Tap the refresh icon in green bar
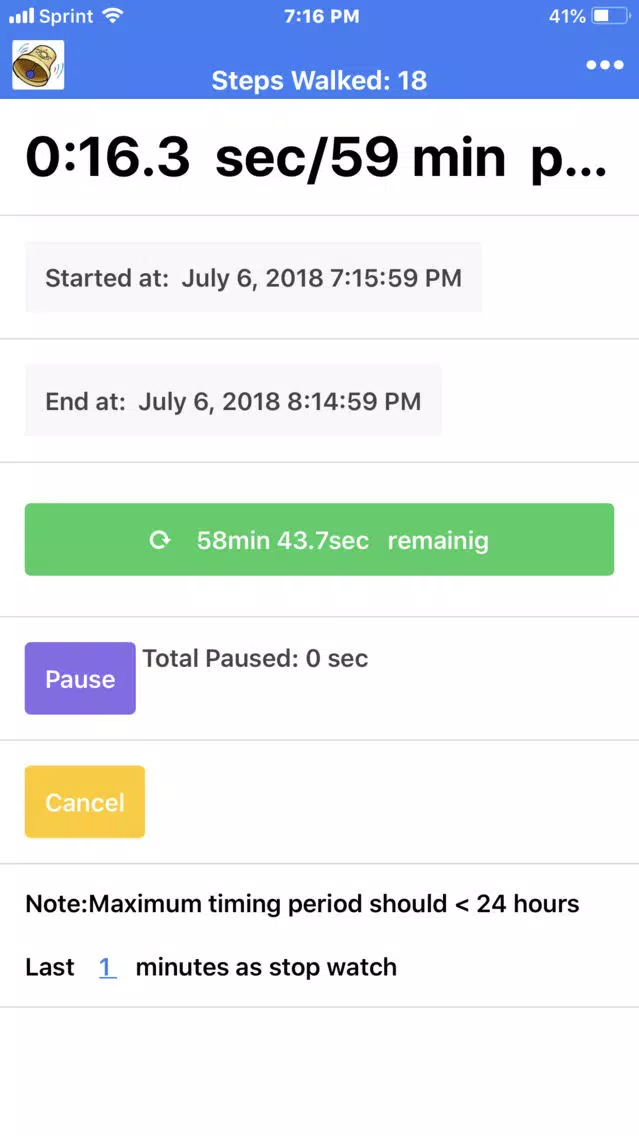 (x=160, y=540)
